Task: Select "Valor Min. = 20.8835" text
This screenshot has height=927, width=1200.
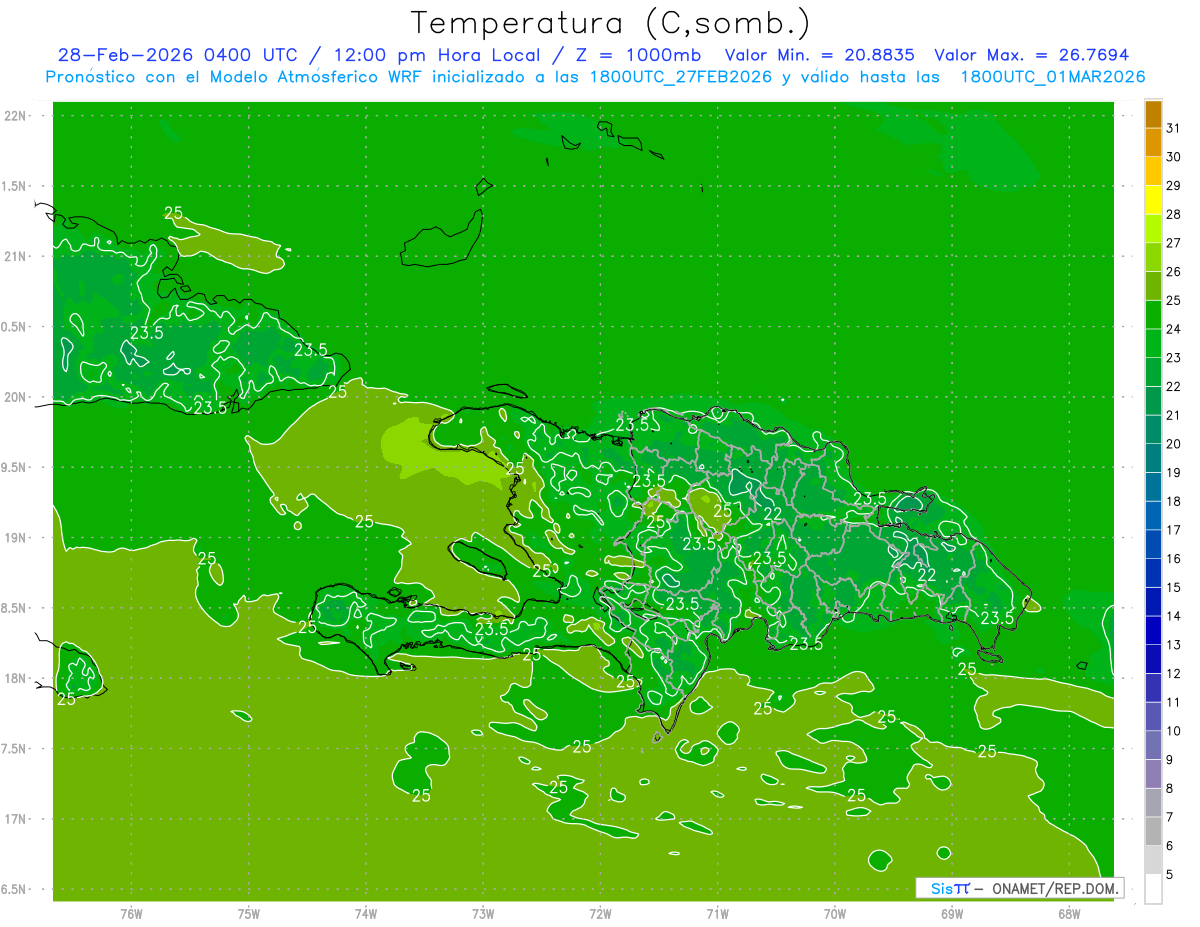Action: coord(819,56)
